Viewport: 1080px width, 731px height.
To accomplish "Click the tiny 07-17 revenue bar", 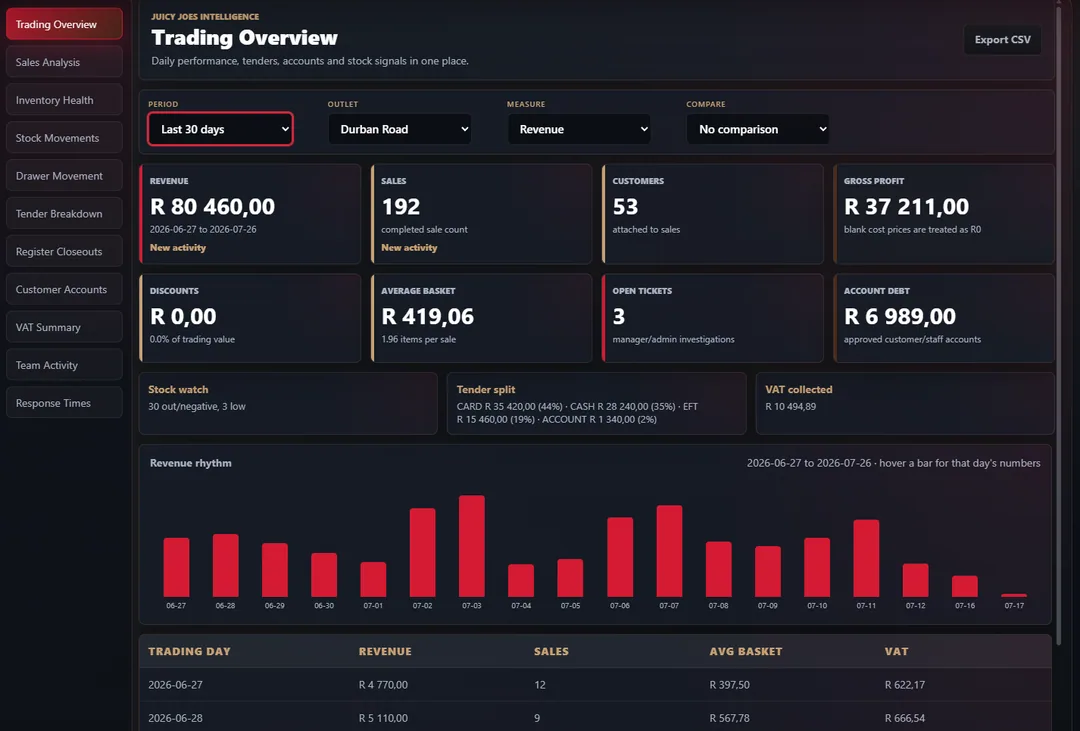I will [x=1014, y=595].
